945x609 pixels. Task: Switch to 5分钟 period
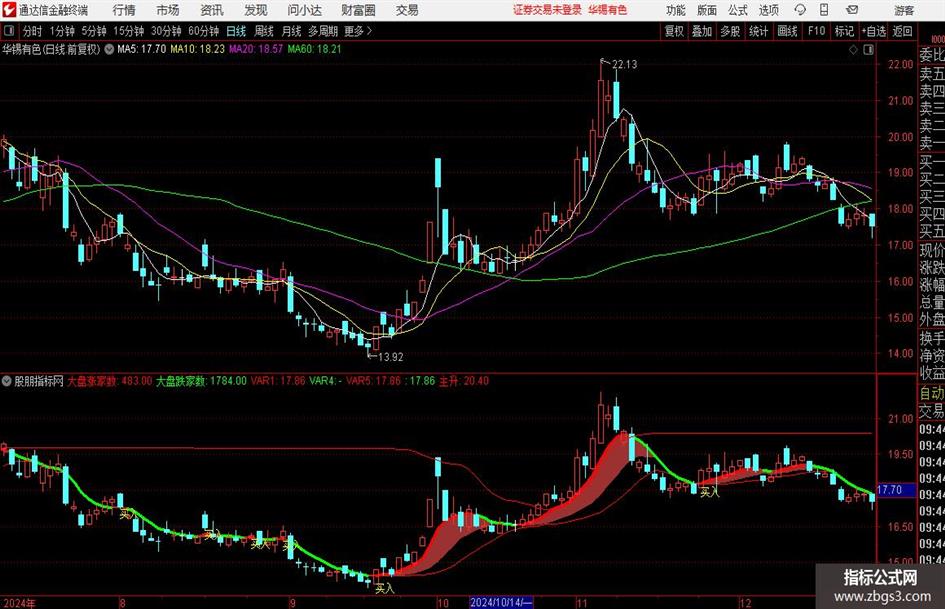93,31
